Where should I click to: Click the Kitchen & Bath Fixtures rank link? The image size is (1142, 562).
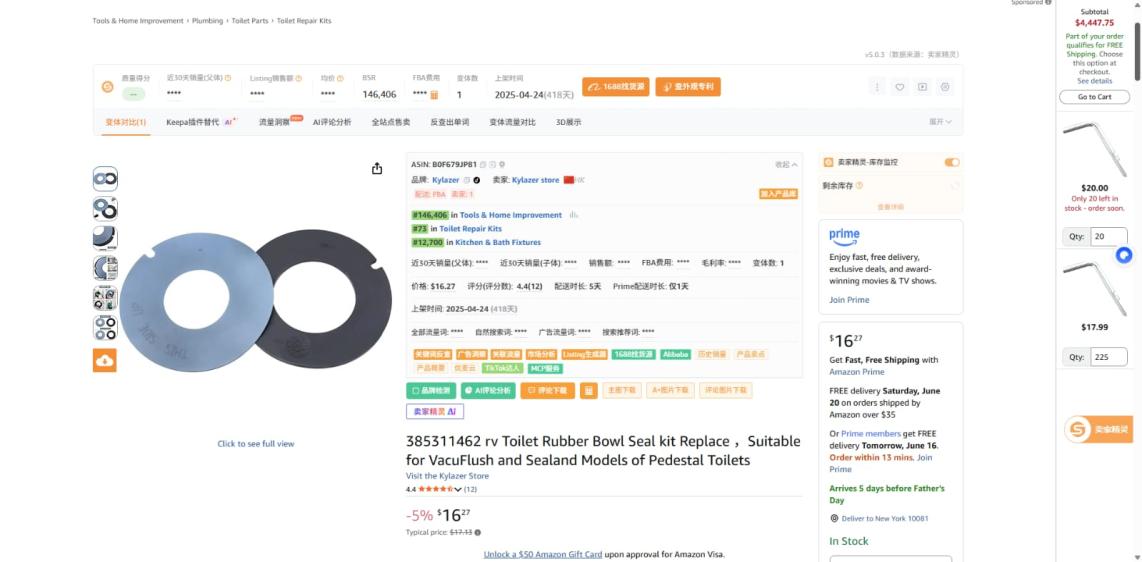[x=498, y=242]
